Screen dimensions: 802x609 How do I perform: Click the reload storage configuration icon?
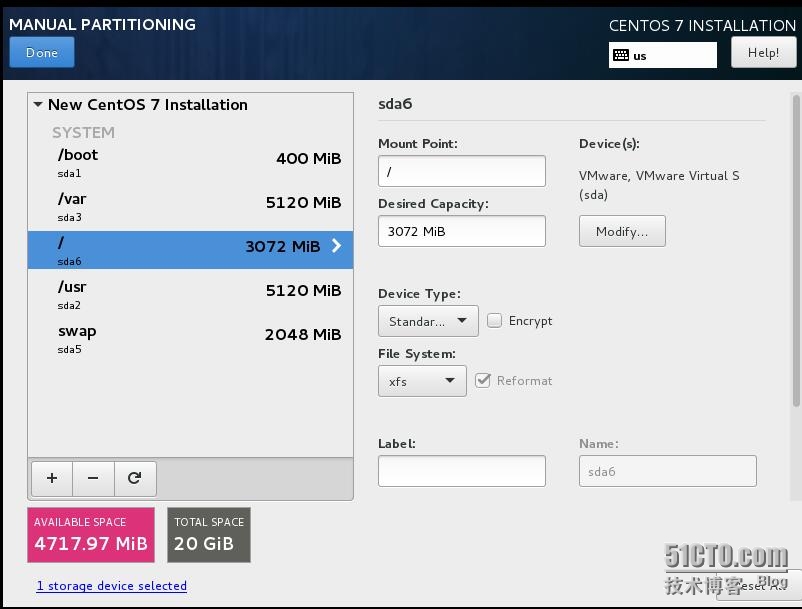135,479
